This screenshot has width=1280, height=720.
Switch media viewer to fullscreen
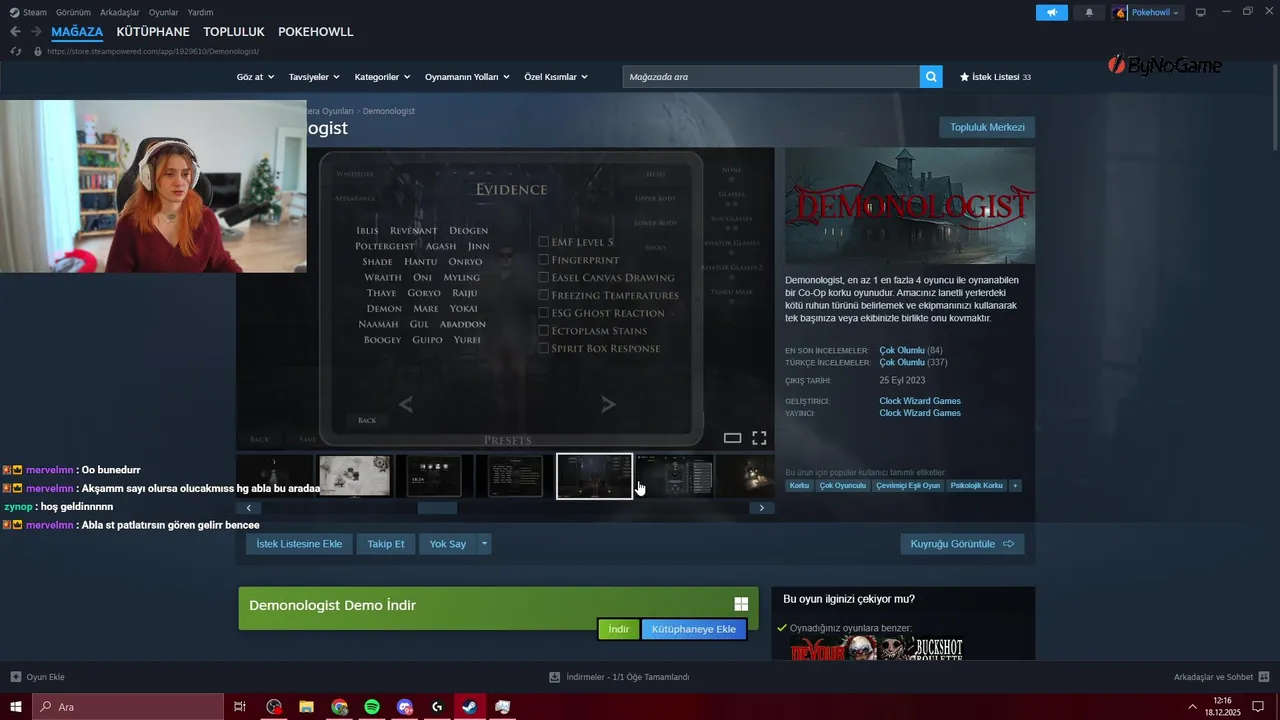tap(759, 438)
